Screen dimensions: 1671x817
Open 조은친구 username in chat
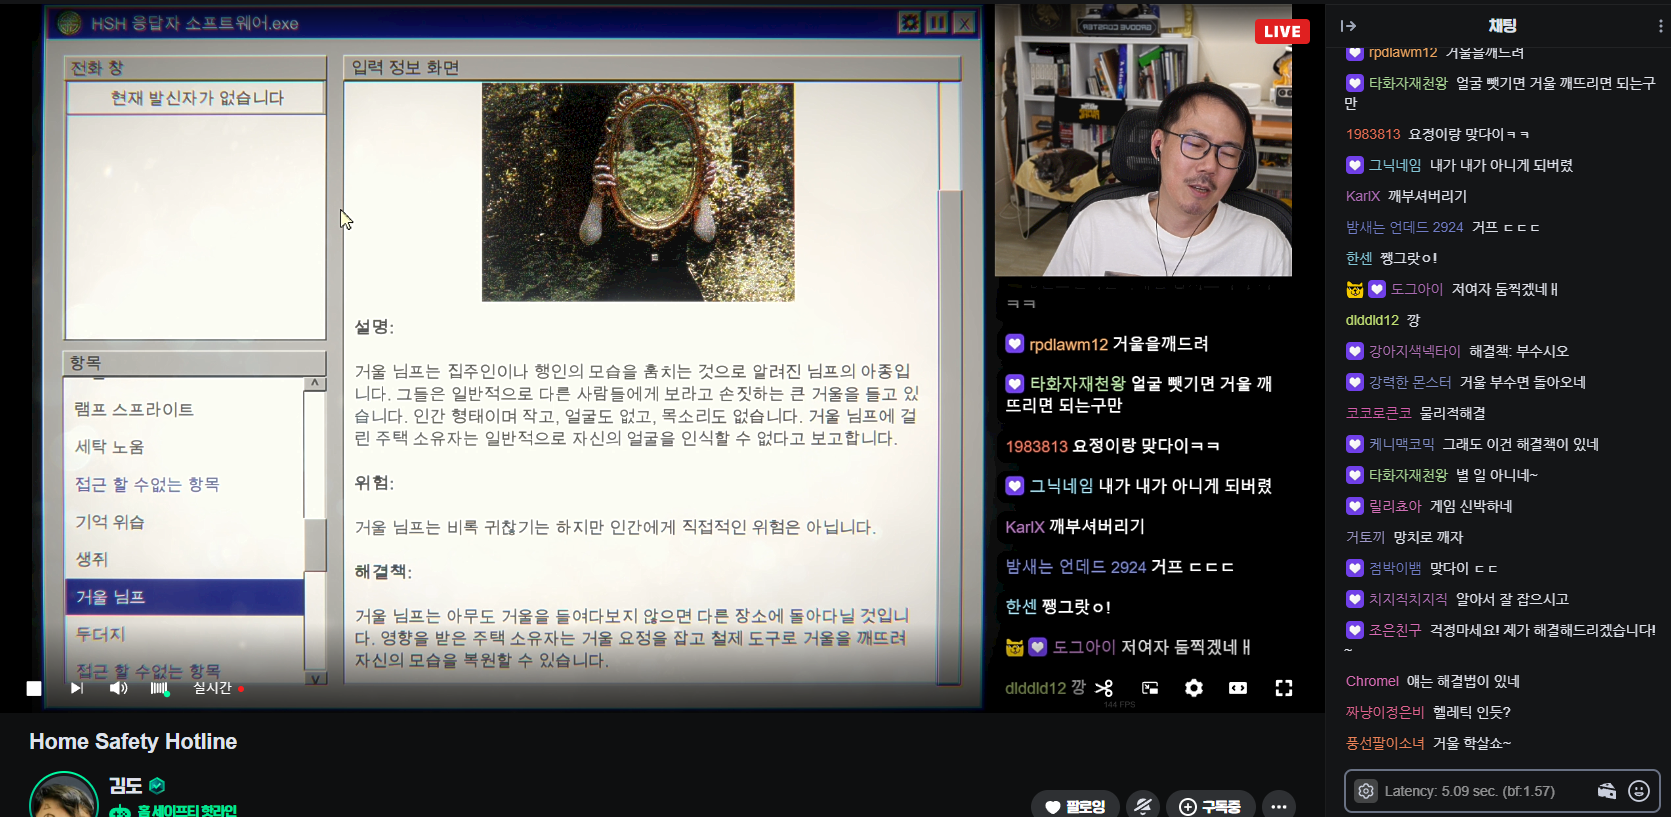[1395, 630]
